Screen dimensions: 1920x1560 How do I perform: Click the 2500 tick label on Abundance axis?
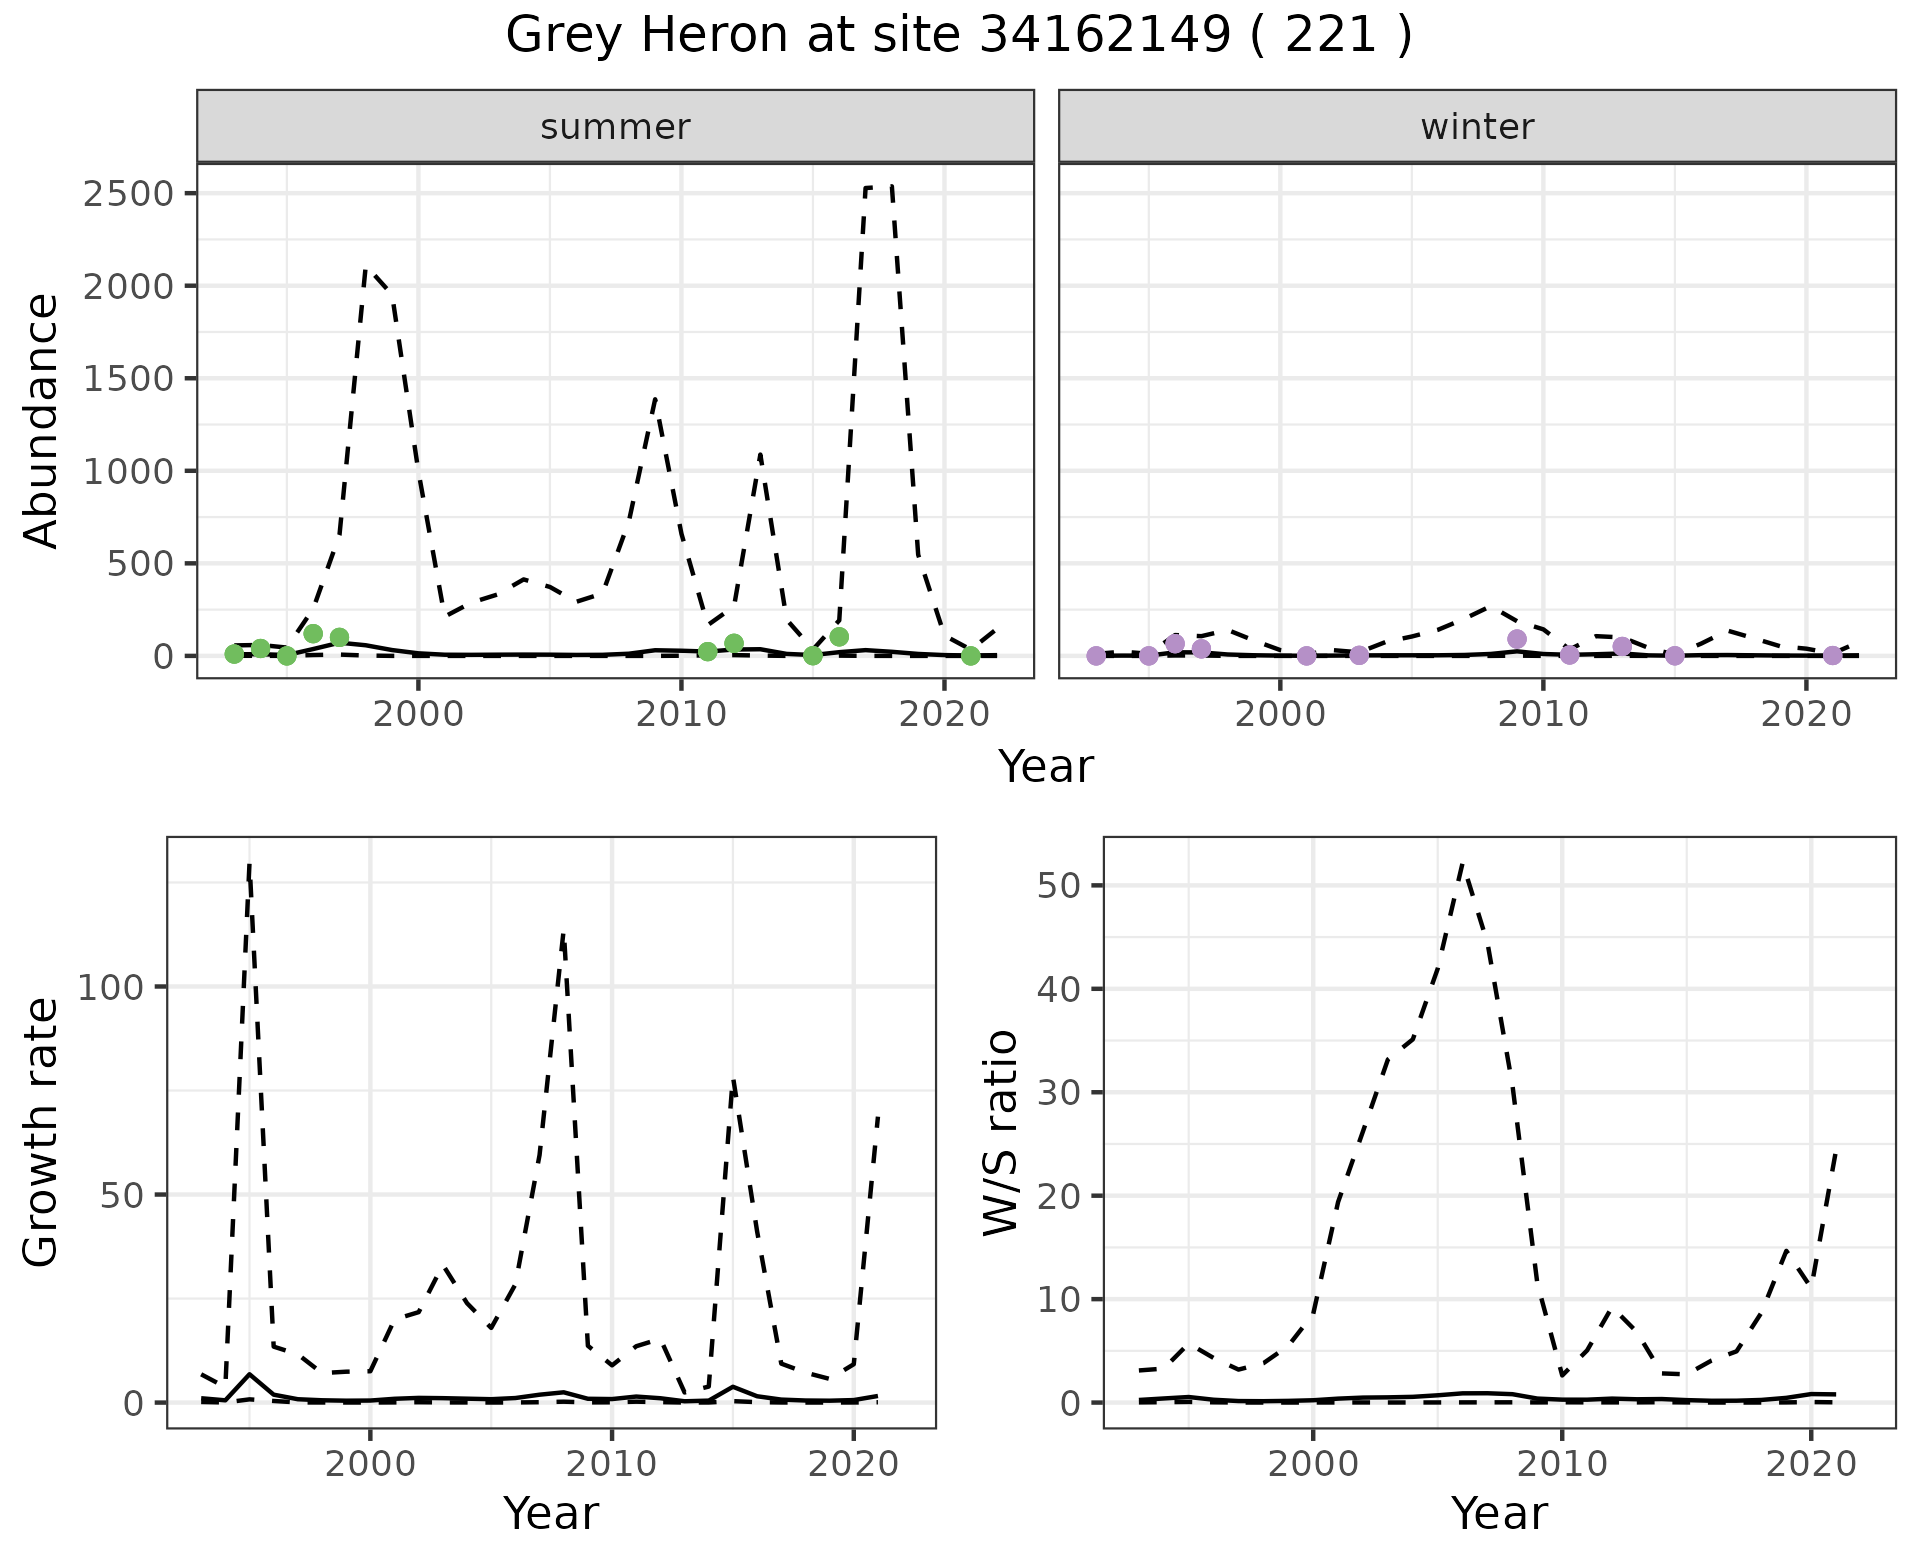[129, 193]
